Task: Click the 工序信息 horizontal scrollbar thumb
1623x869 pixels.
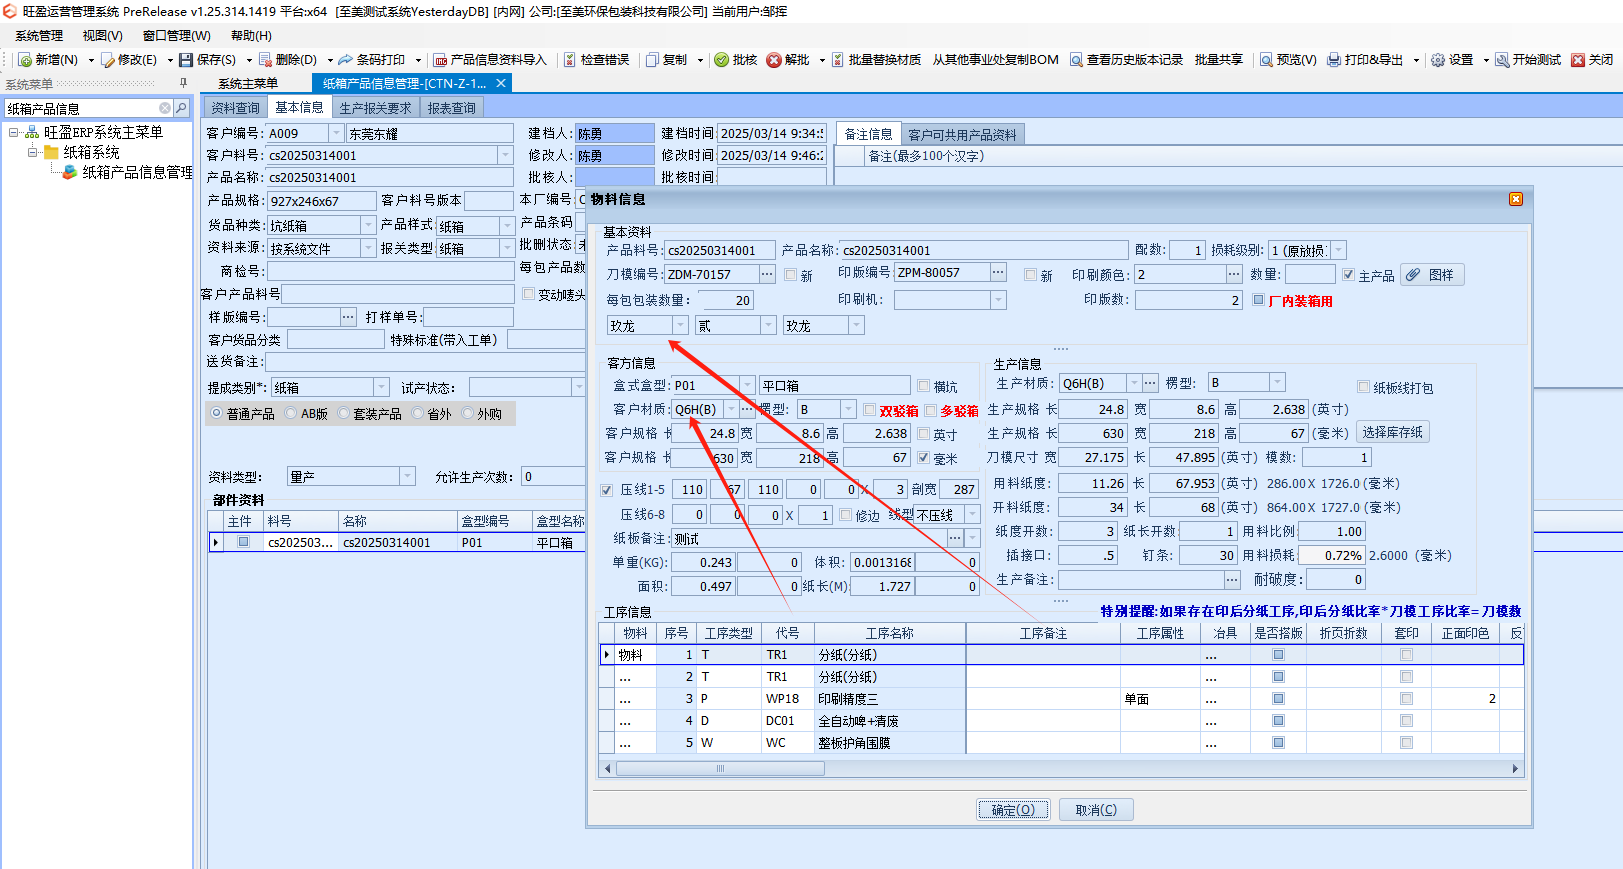Action: [x=720, y=769]
